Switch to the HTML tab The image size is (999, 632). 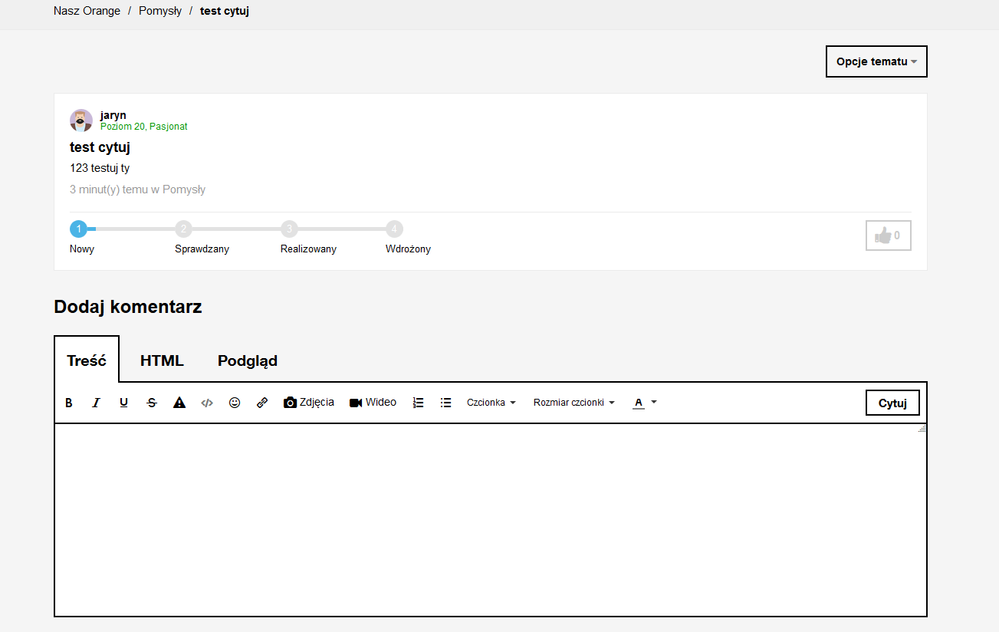pos(162,361)
